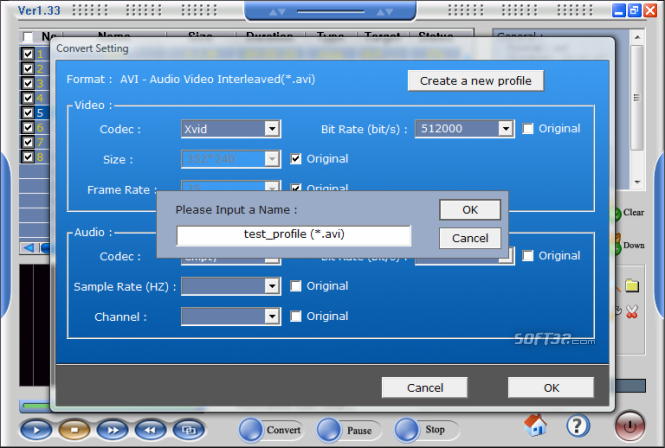This screenshot has width=665, height=448.
Task: Click the top center collapse handle
Action: tap(330, 11)
